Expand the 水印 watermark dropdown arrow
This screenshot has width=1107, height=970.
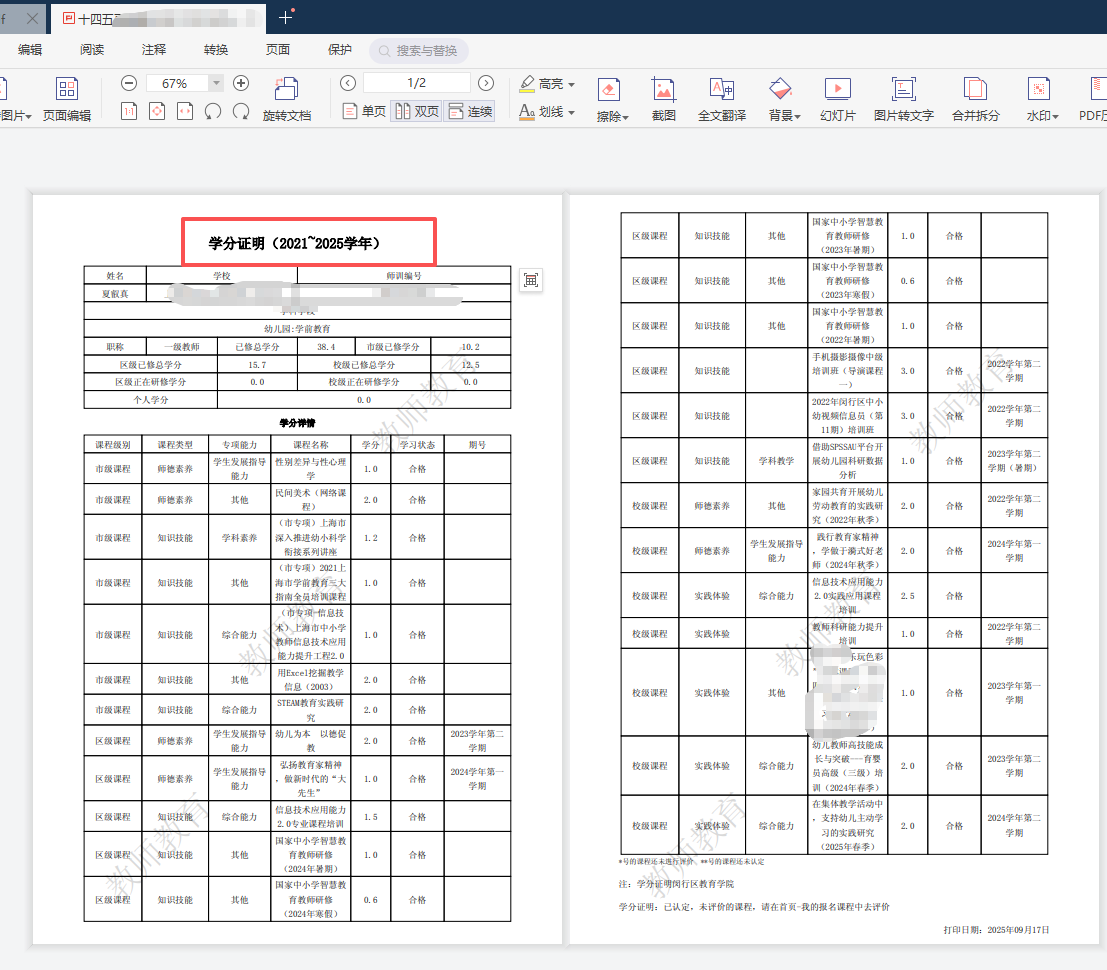pos(1055,117)
